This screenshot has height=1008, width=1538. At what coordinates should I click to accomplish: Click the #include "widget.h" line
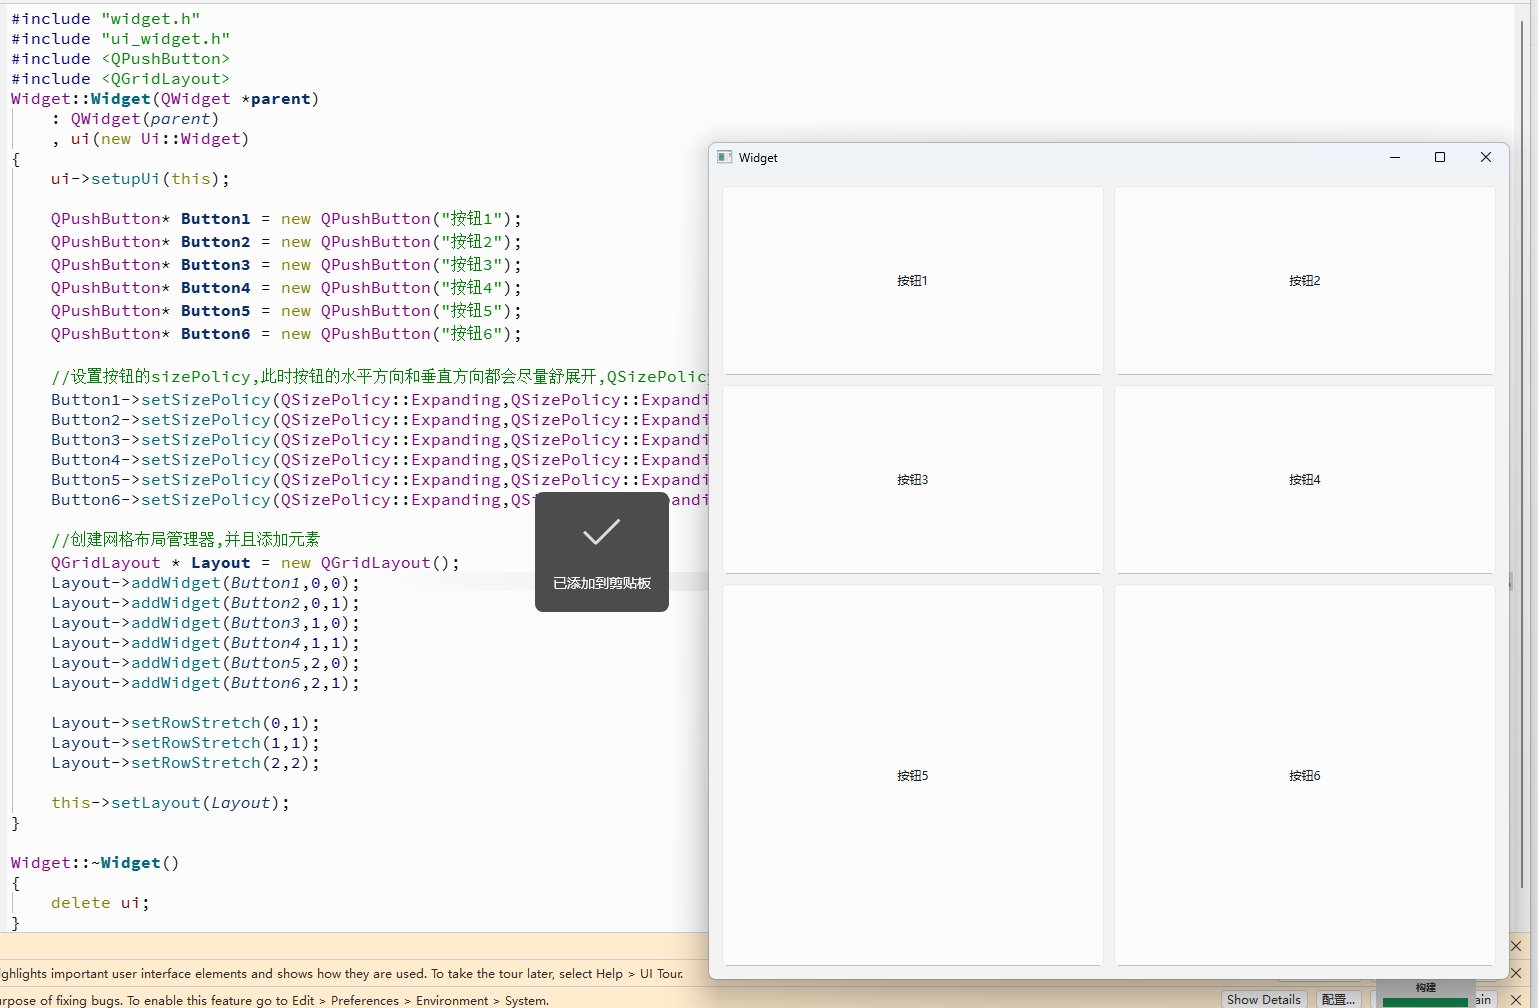[x=105, y=18]
